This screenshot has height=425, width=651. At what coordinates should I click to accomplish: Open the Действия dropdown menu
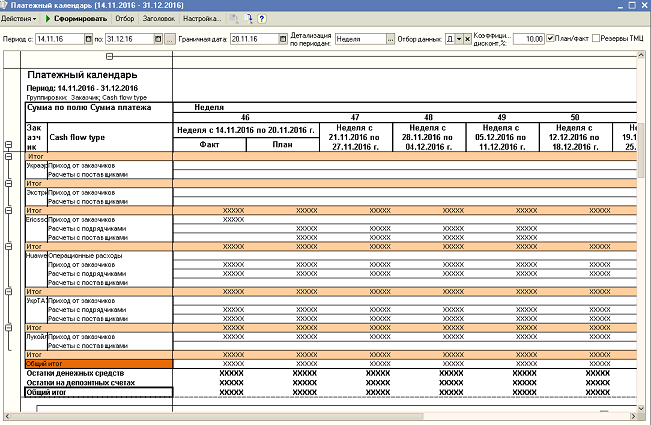20,18
